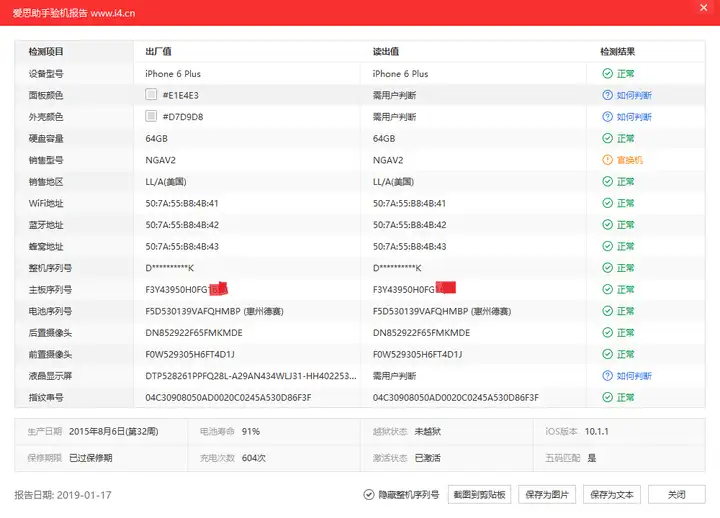Image resolution: width=720 pixels, height=518 pixels.
Task: Click the question mark icon in 面板颜色 row
Action: (x=607, y=95)
